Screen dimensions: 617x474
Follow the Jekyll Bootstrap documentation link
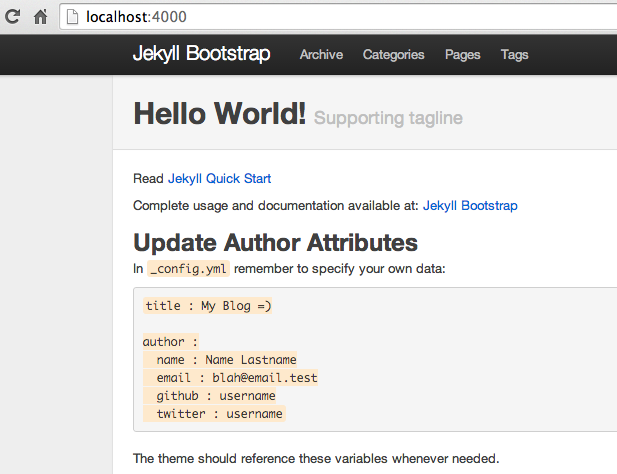470,206
